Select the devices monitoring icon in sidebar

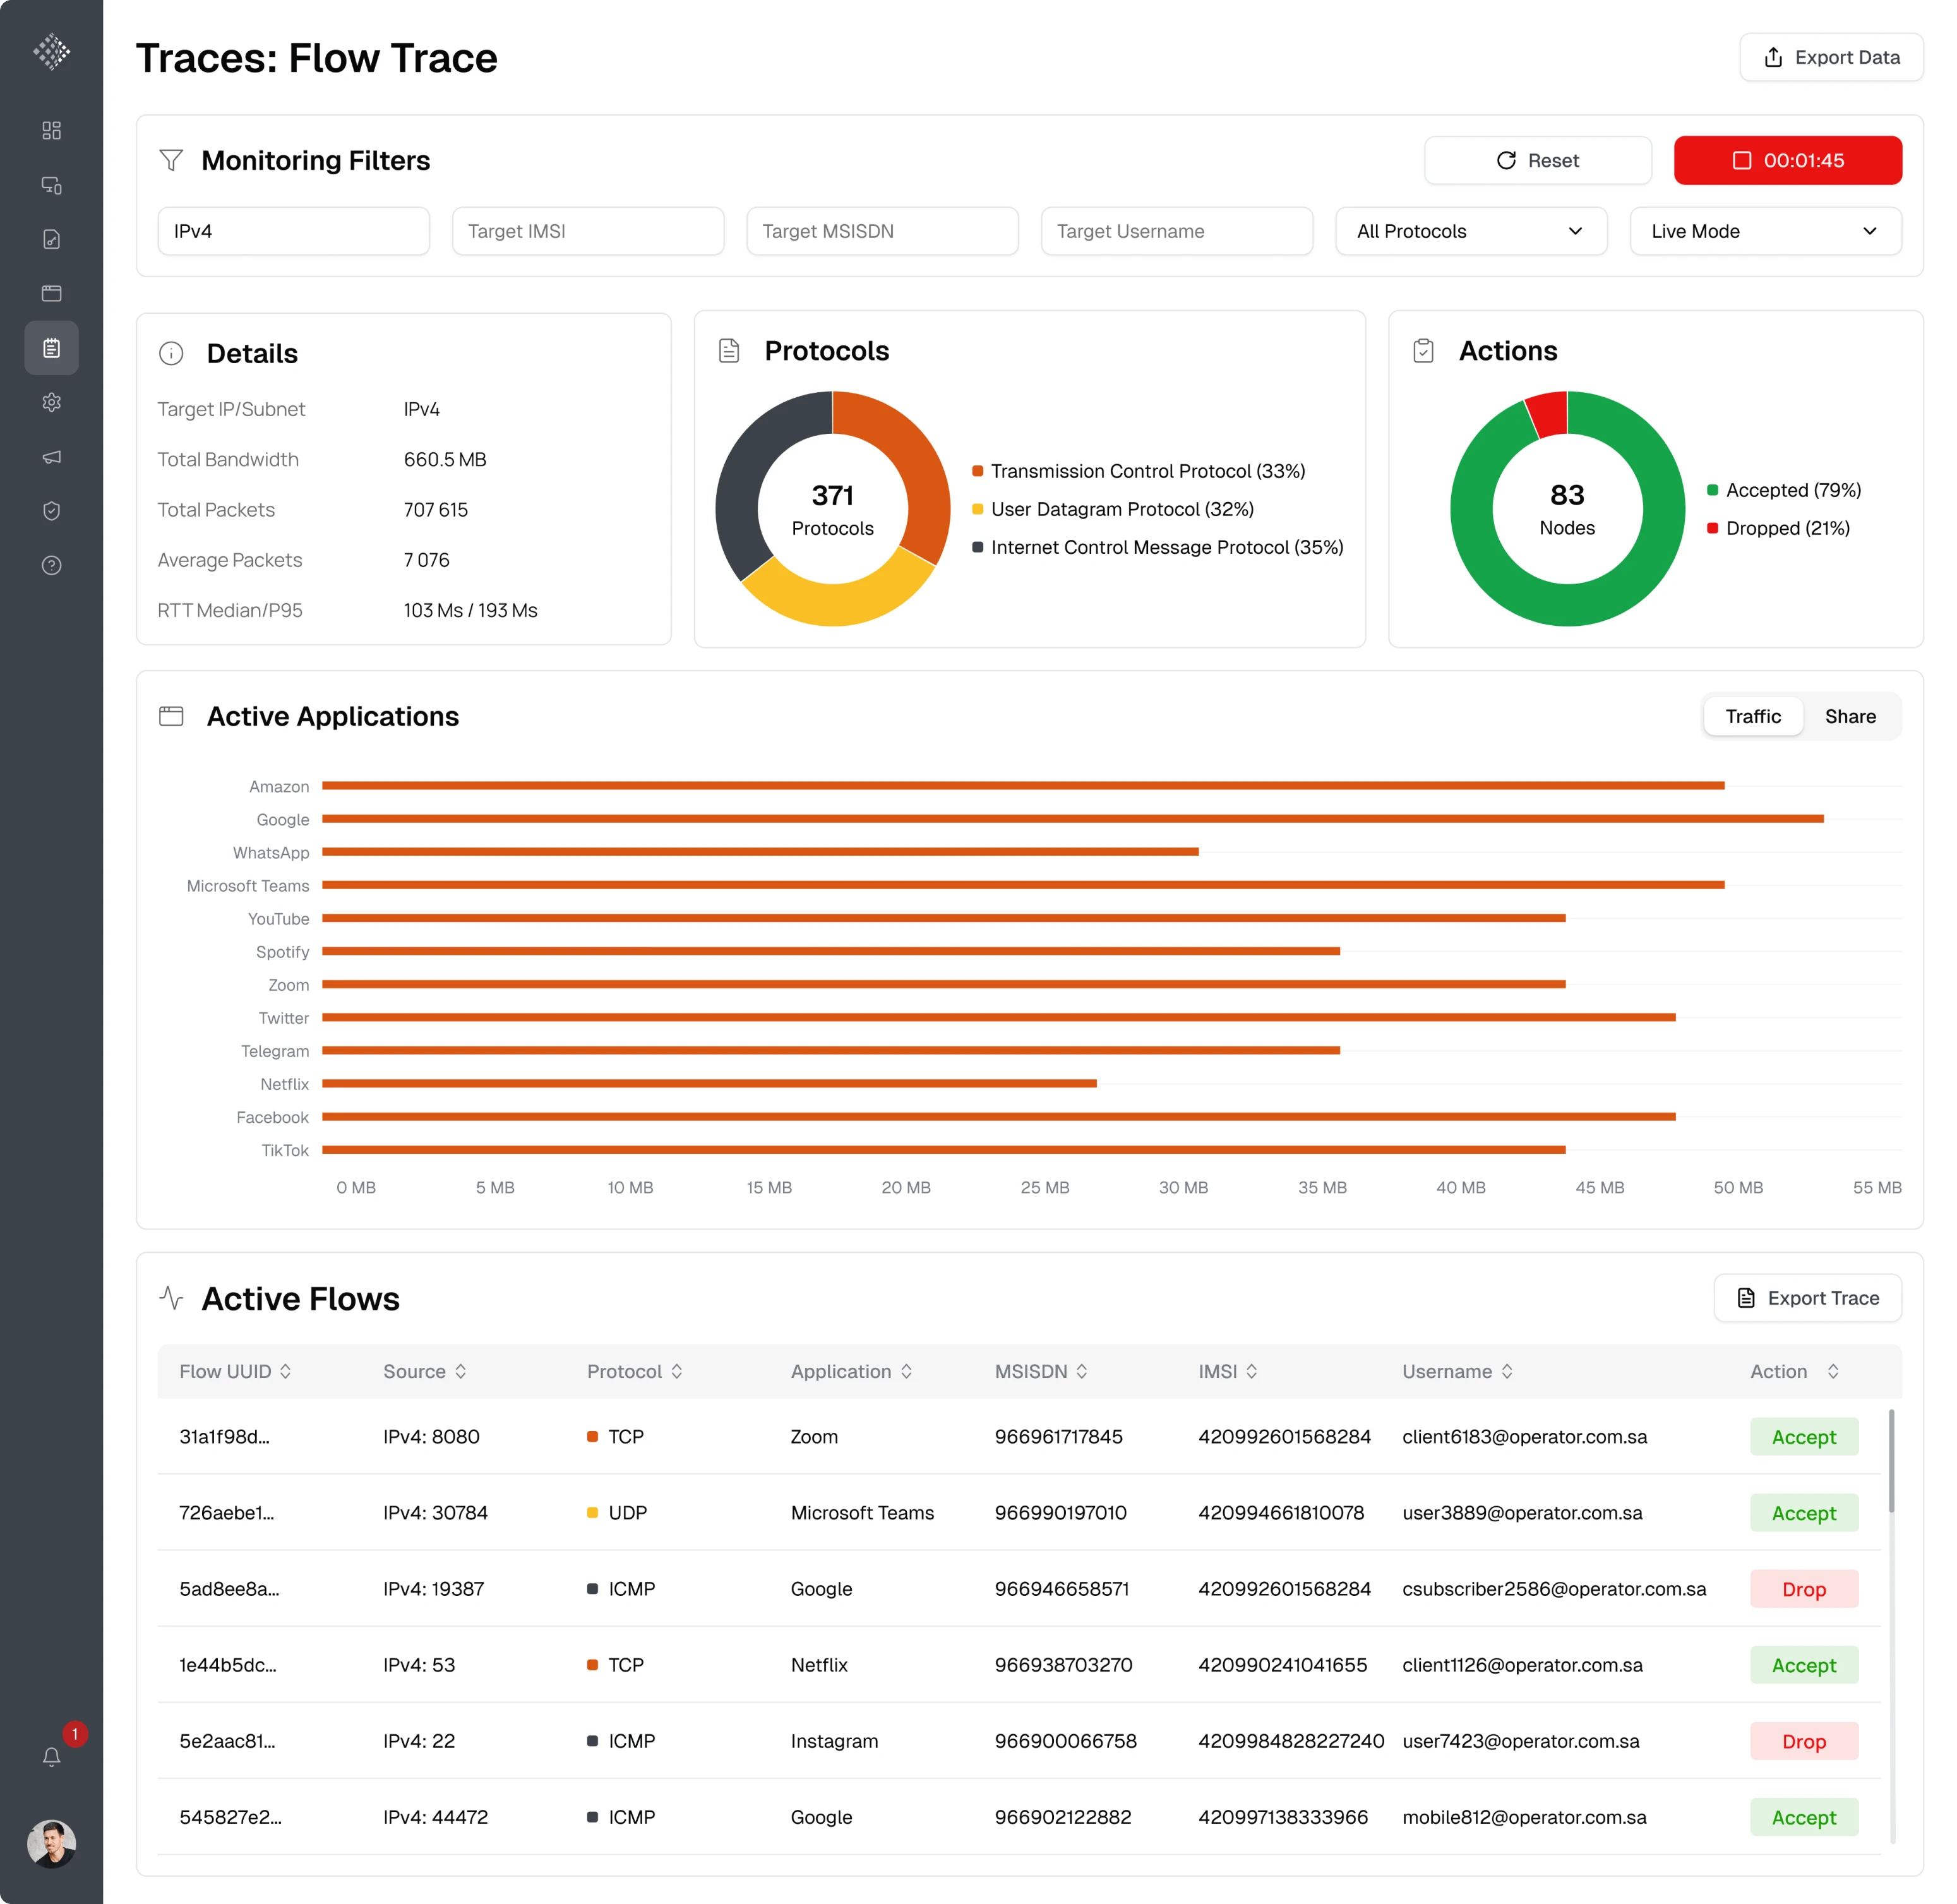pyautogui.click(x=51, y=186)
